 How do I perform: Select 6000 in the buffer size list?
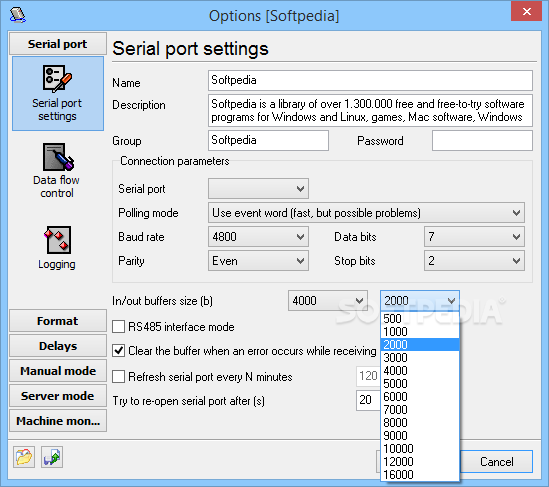pyautogui.click(x=420, y=396)
